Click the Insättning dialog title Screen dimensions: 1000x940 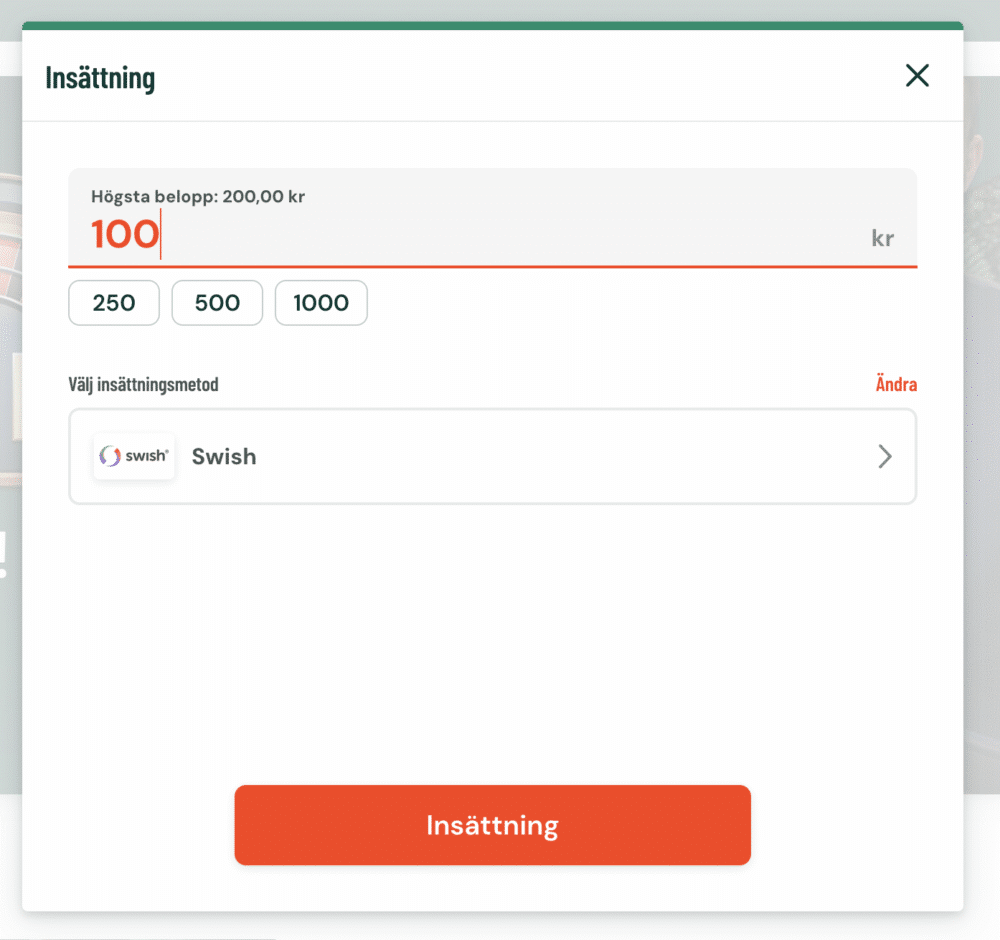[100, 77]
